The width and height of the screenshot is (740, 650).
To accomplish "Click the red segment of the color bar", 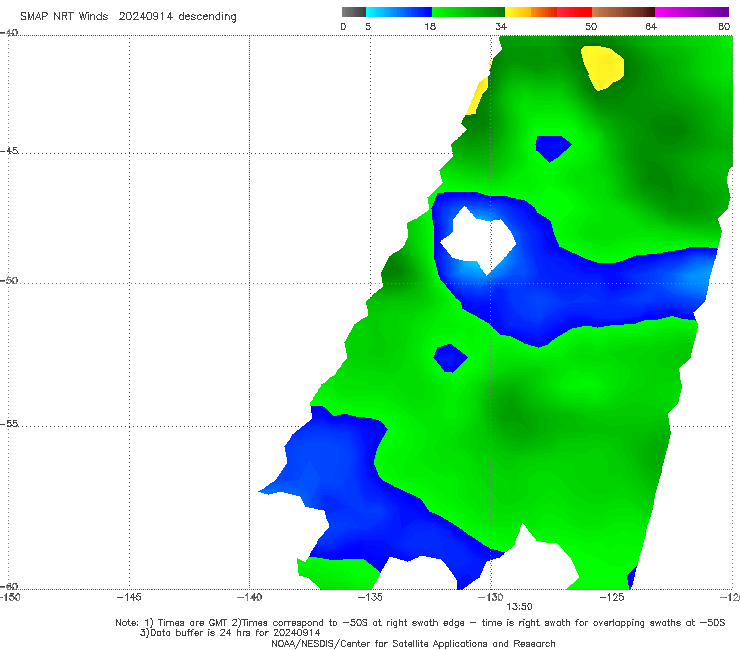I will tap(574, 12).
